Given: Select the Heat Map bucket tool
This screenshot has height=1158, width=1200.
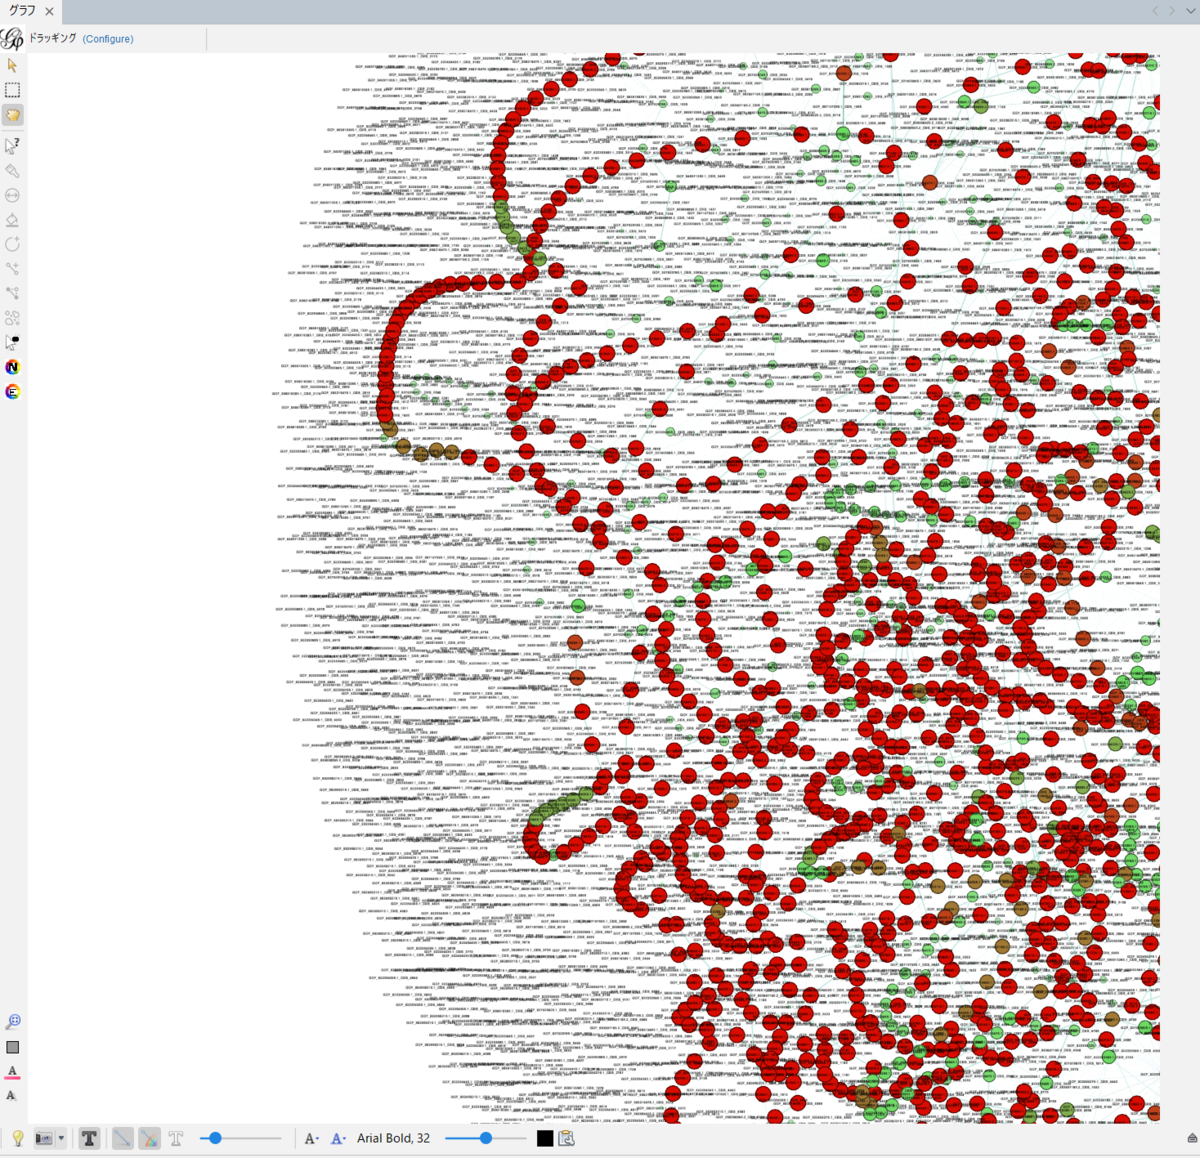Looking at the screenshot, I should pyautogui.click(x=12, y=218).
